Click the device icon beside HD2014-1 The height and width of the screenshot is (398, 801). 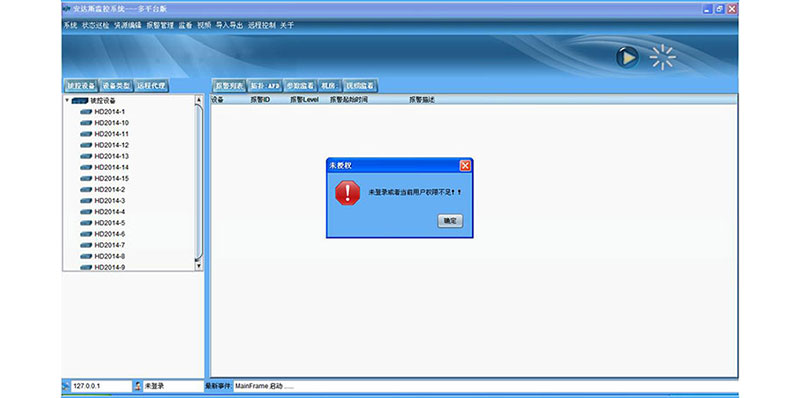[86, 112]
